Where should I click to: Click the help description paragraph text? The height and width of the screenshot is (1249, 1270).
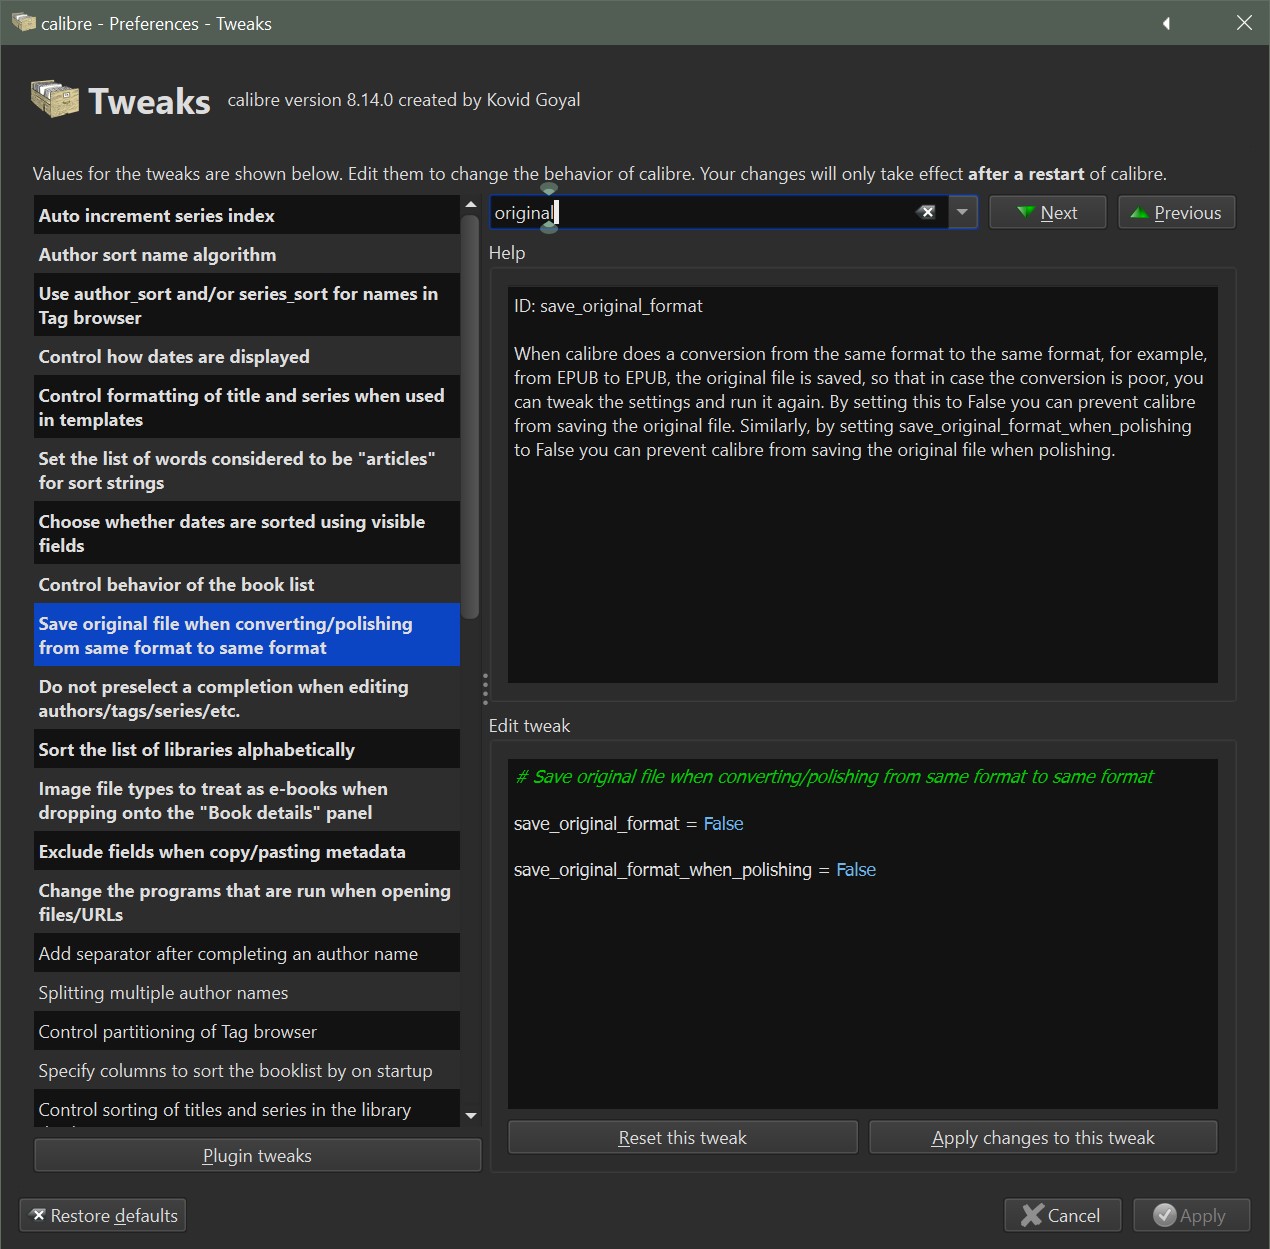[861, 401]
